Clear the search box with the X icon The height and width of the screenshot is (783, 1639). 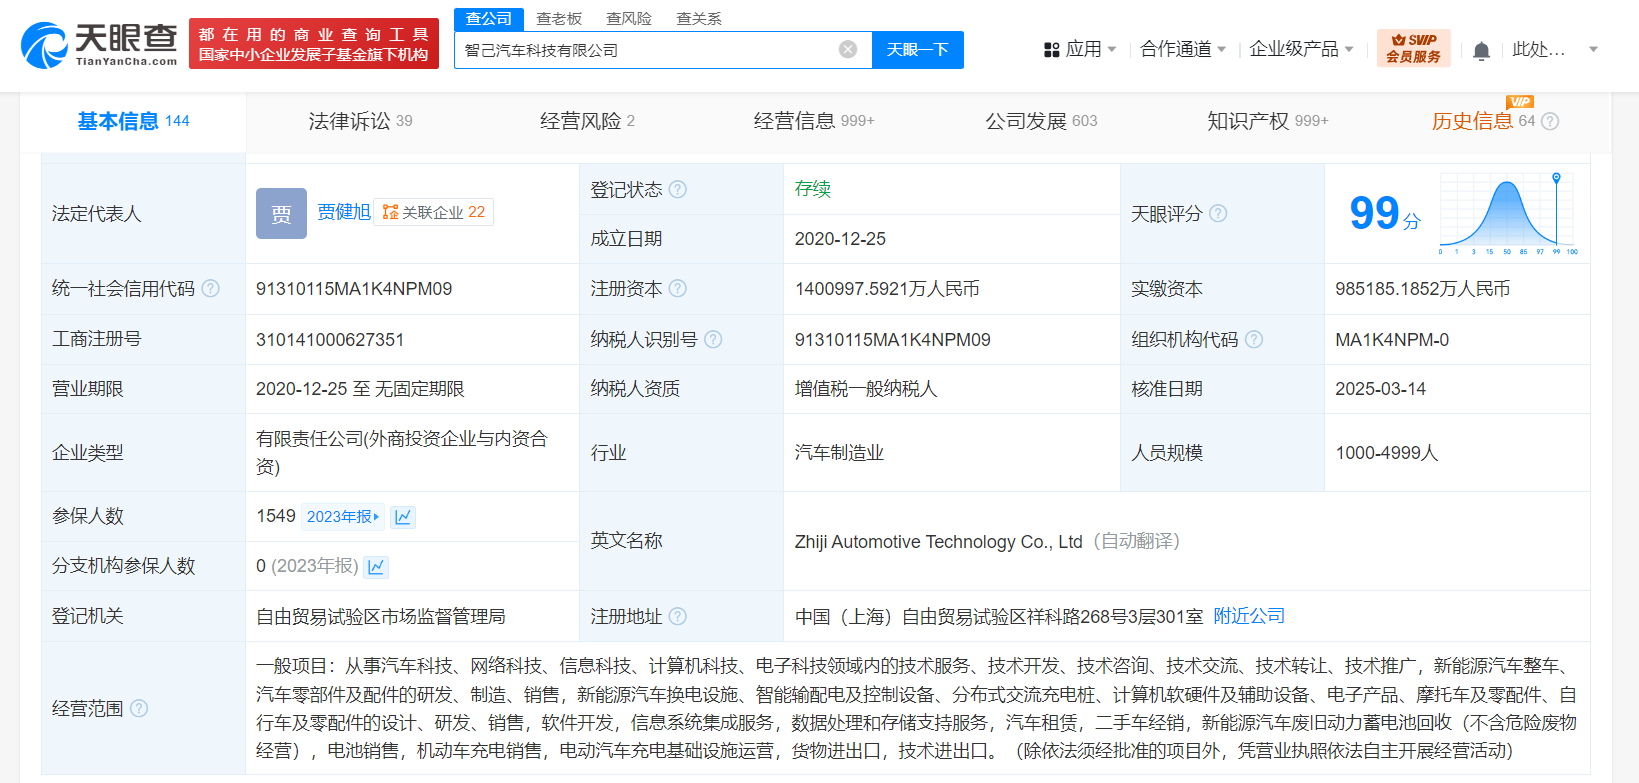(x=848, y=50)
